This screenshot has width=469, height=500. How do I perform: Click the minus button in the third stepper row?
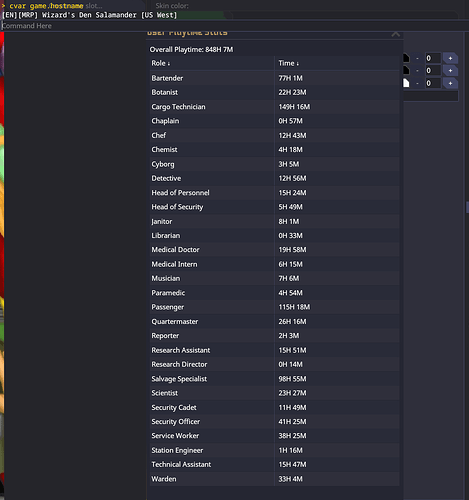coord(417,83)
